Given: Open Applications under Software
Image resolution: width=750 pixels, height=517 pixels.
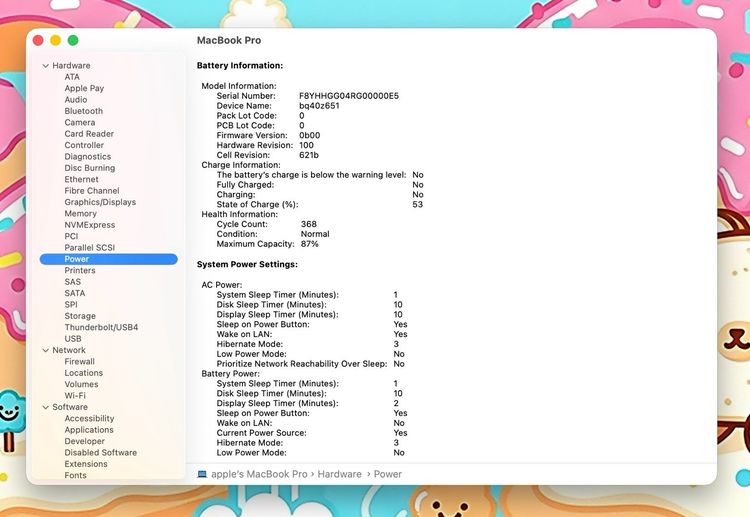Looking at the screenshot, I should 89,430.
